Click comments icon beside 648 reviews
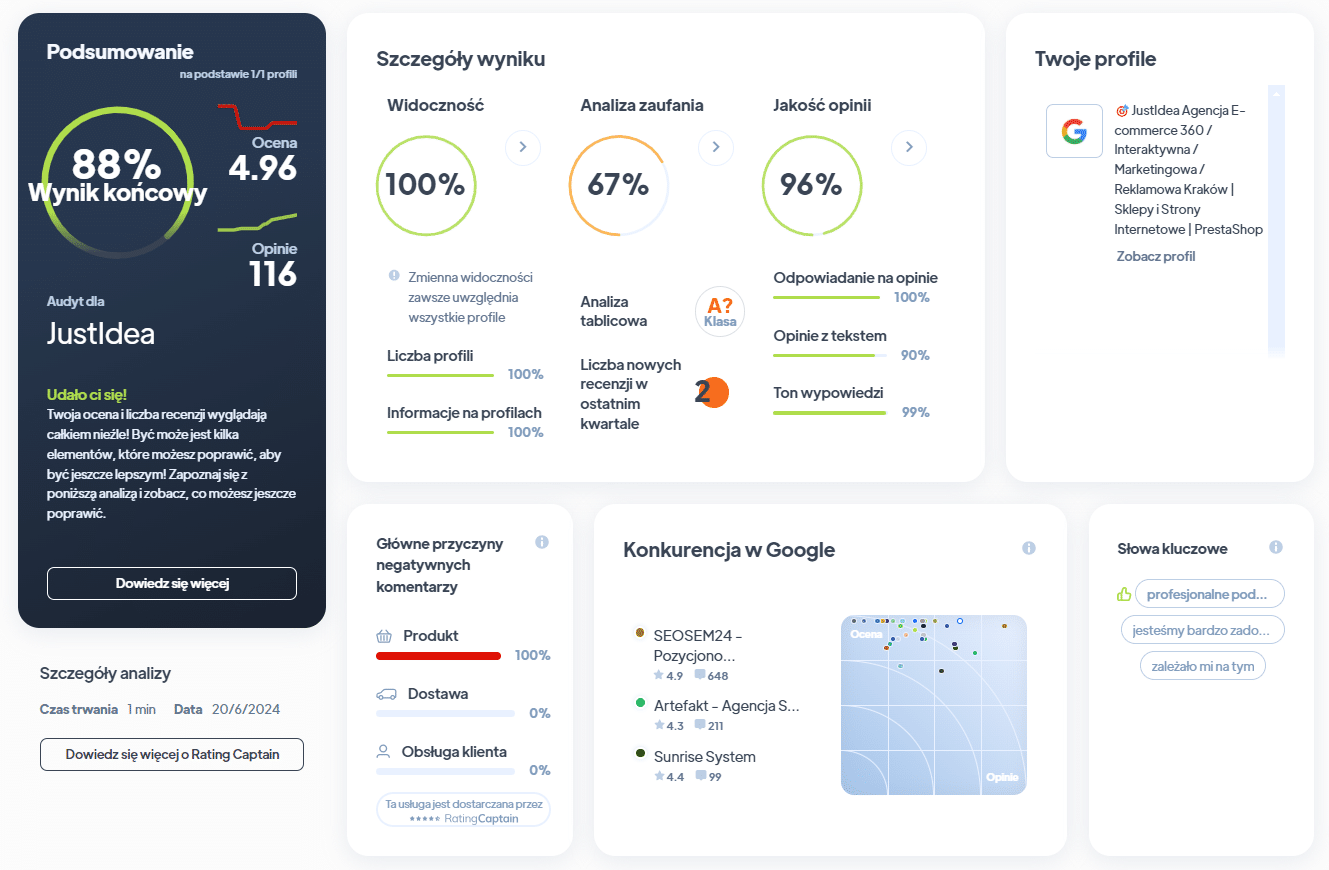1329x870 pixels. tap(700, 676)
